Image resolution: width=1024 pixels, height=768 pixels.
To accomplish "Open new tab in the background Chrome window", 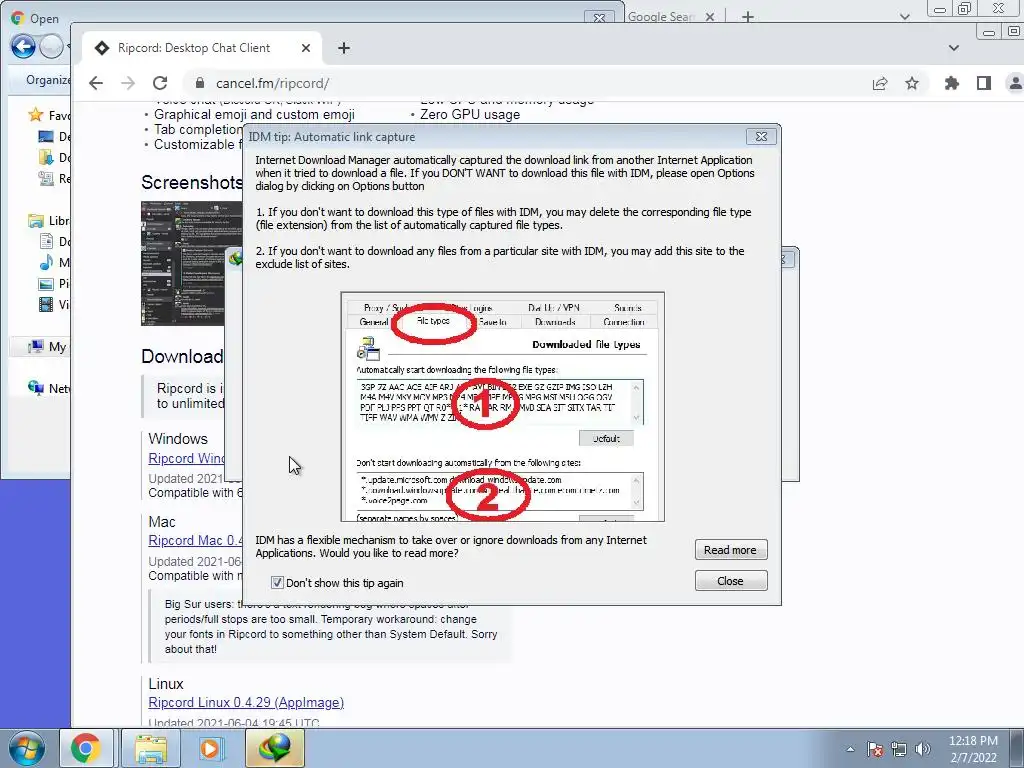I will tap(748, 17).
